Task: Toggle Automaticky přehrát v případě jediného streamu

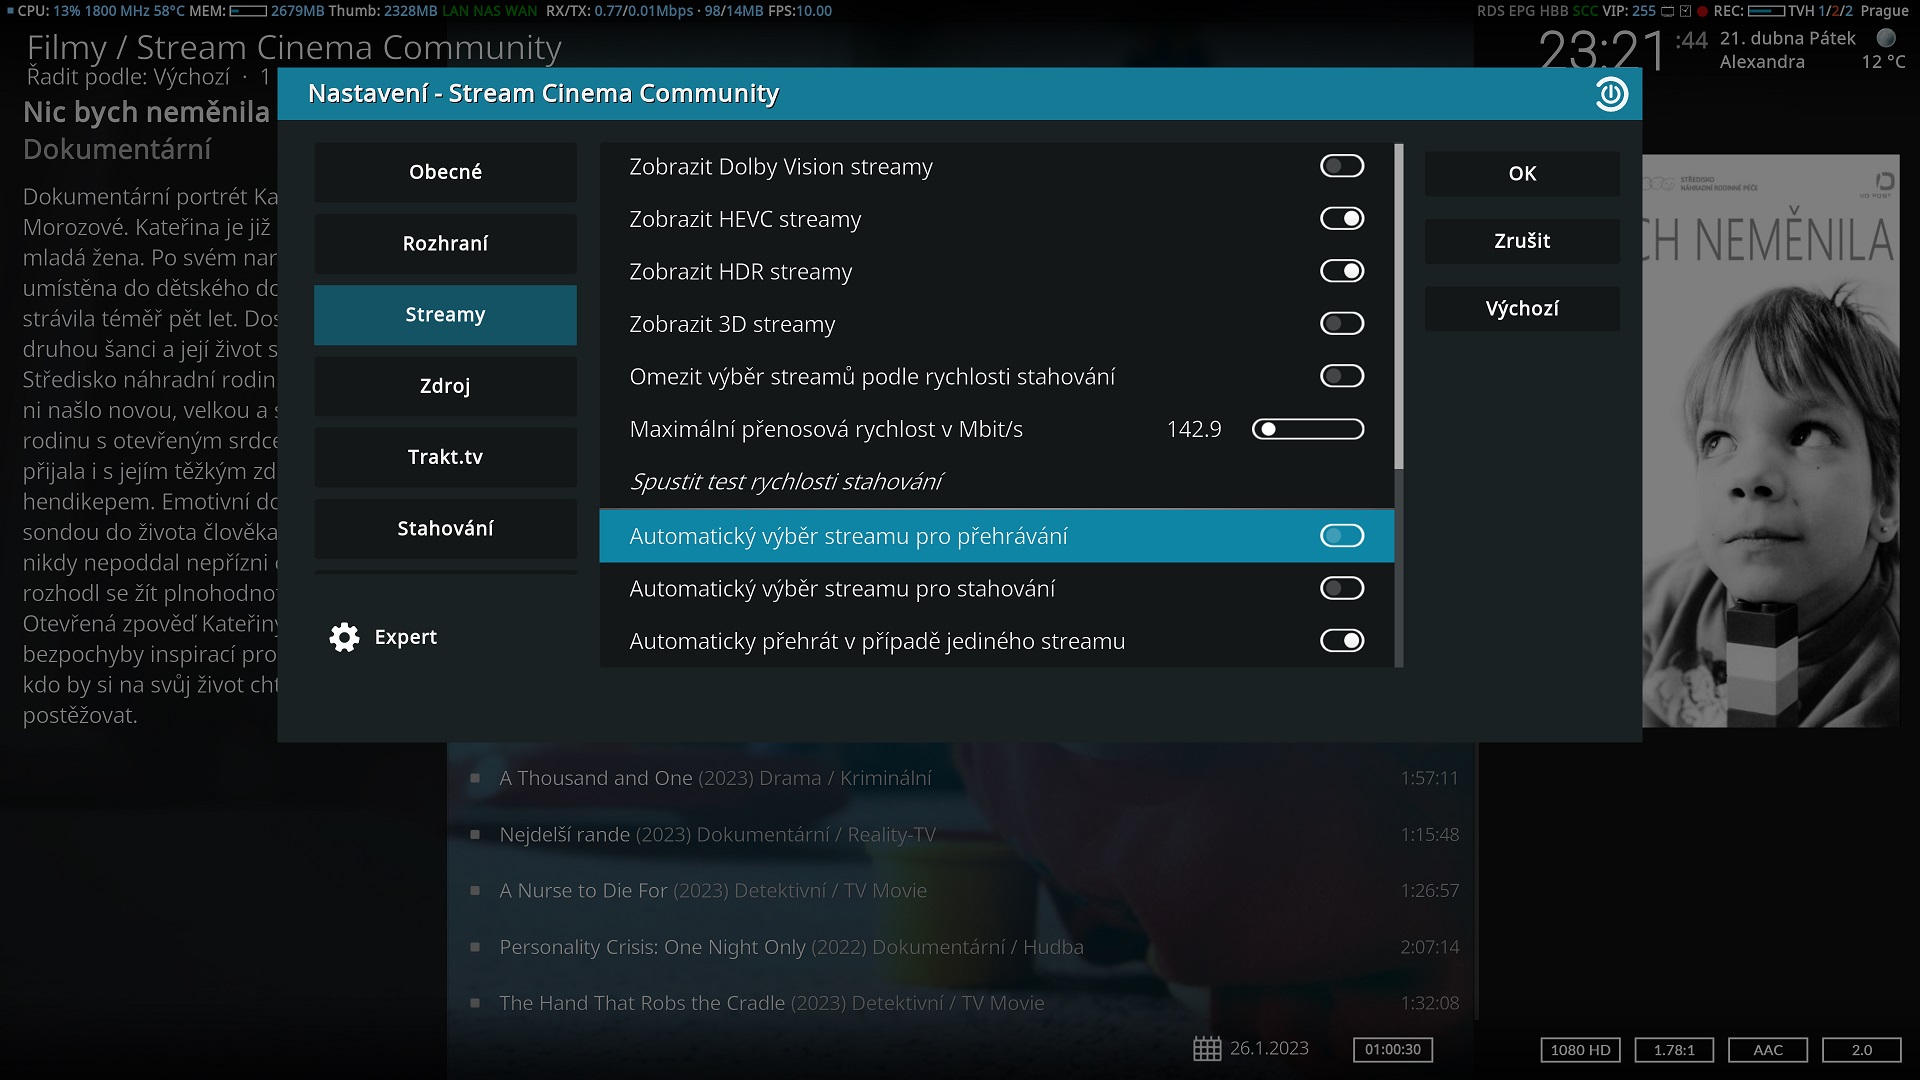Action: click(1341, 641)
